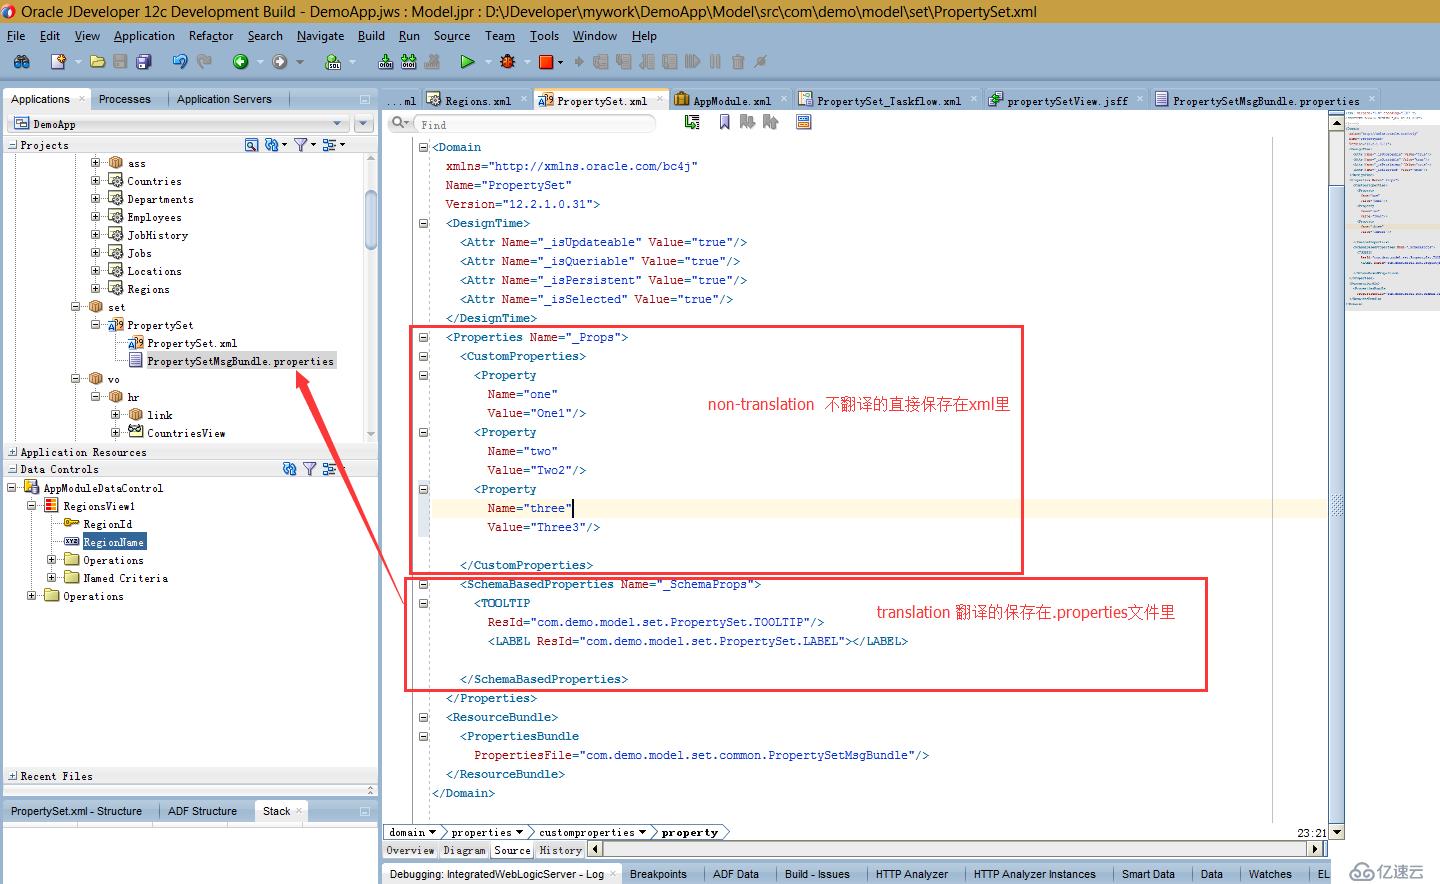1440x884 pixels.
Task: Click the Make project build icon
Action: click(x=385, y=62)
